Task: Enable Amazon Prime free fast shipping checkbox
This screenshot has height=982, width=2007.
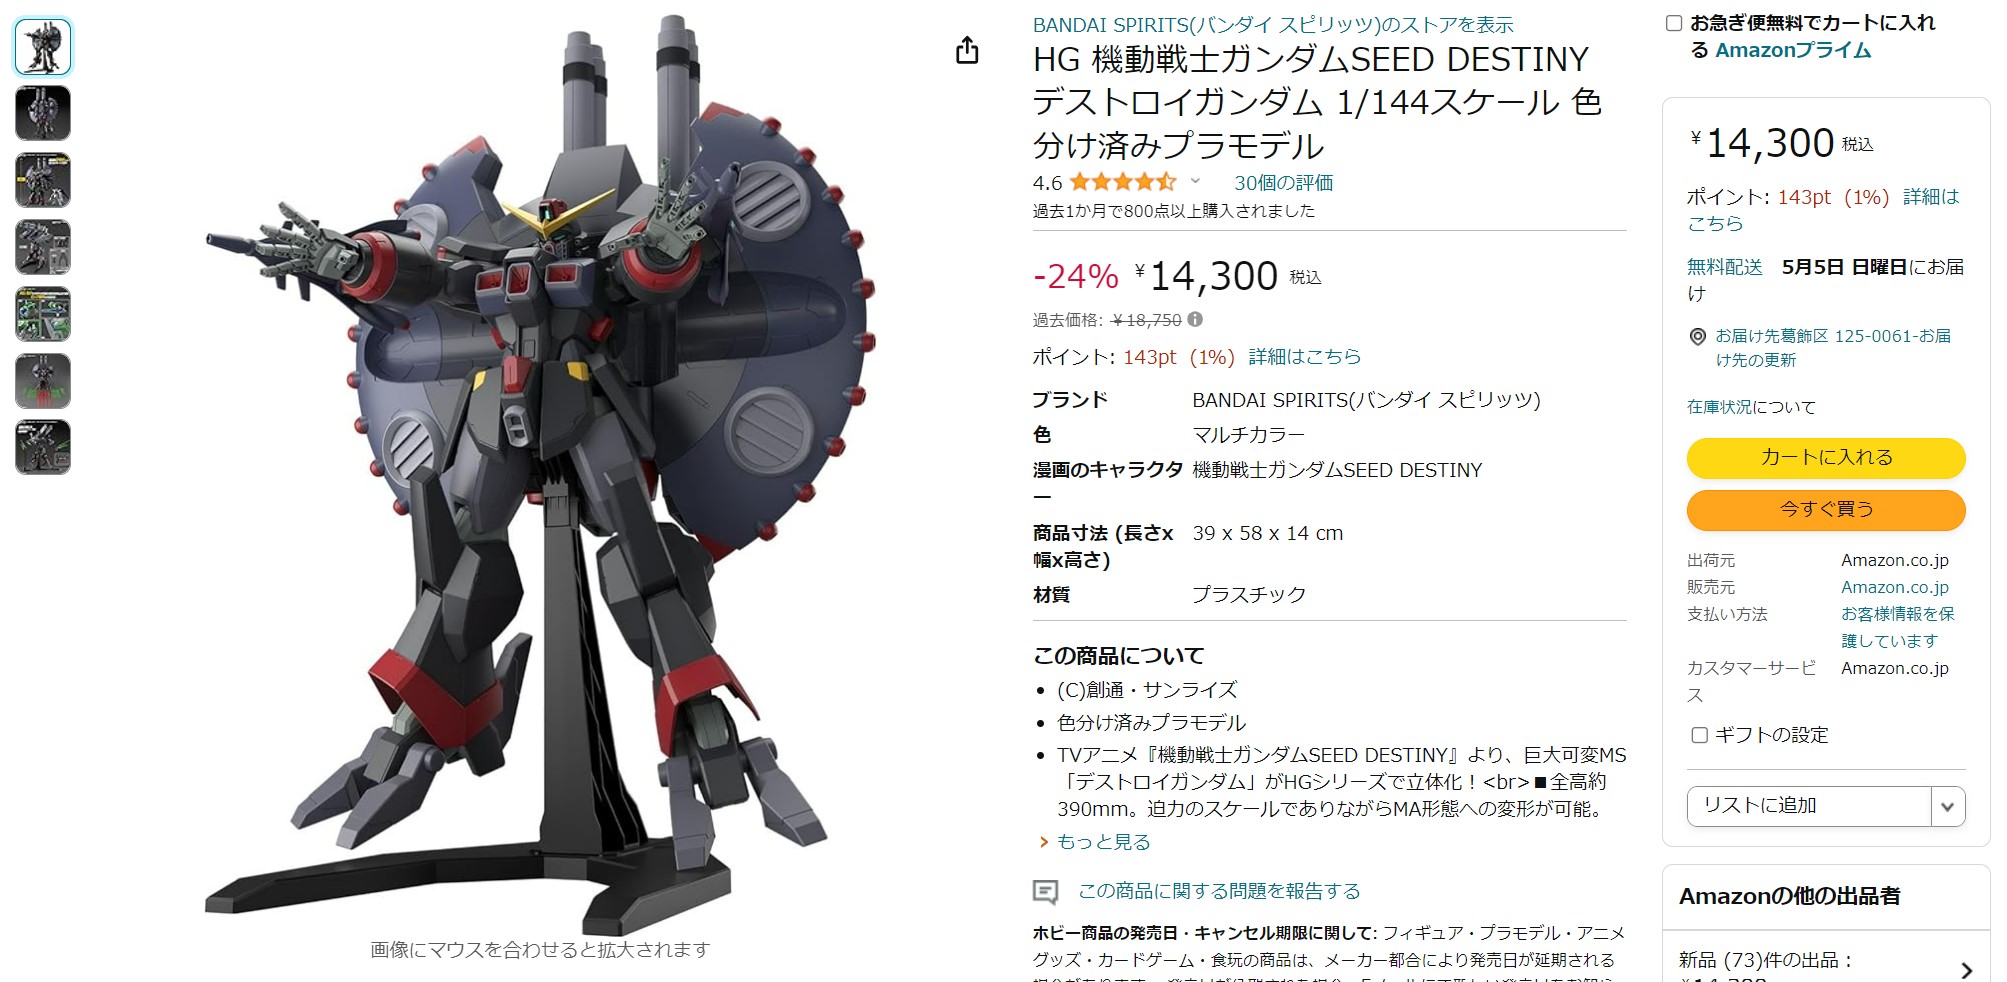Action: 1674,23
